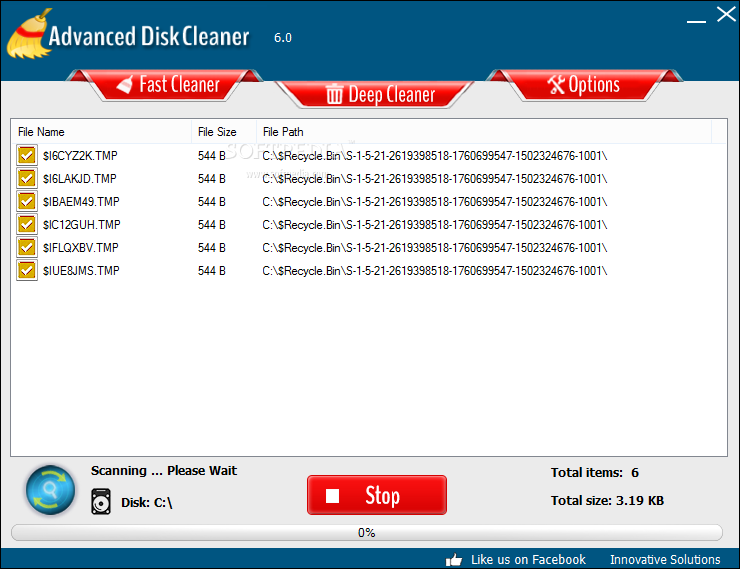Select the $I6CYZ2K.TMP file name
This screenshot has width=740, height=569.
(x=80, y=156)
